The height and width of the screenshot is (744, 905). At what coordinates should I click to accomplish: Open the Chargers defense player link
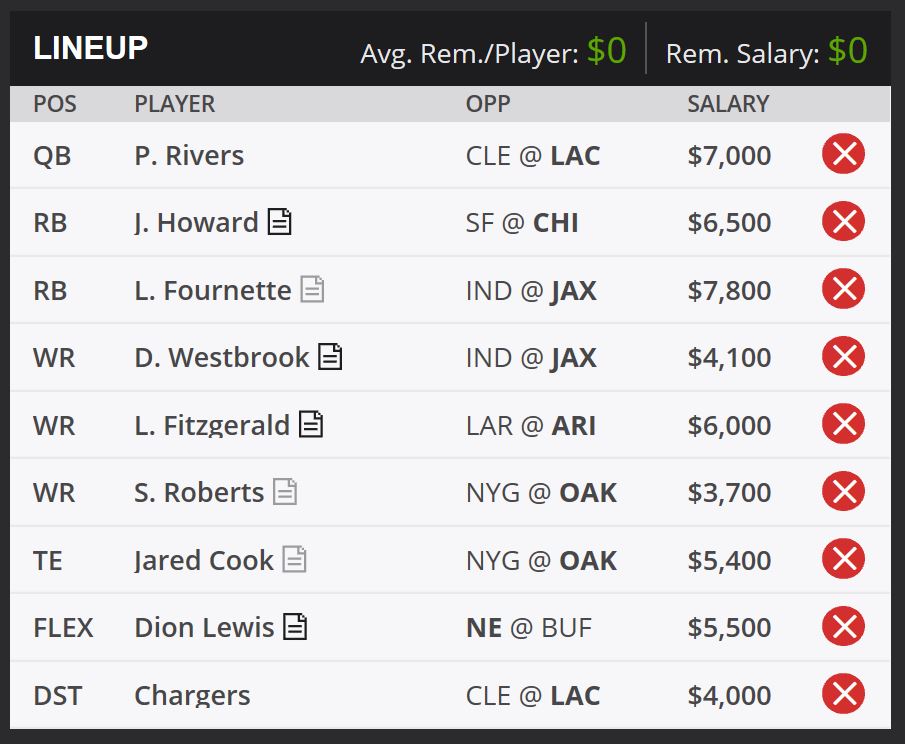pos(192,696)
